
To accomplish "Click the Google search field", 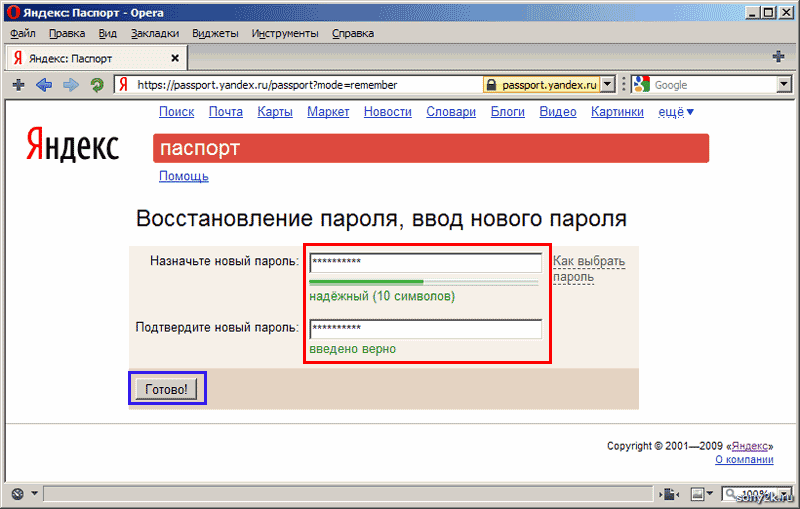I will coord(714,85).
